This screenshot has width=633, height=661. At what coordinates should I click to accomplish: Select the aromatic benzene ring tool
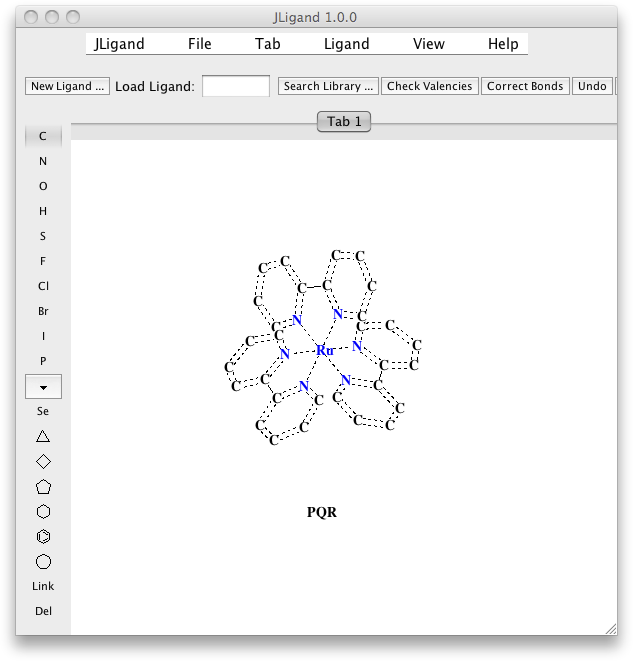[x=43, y=537]
